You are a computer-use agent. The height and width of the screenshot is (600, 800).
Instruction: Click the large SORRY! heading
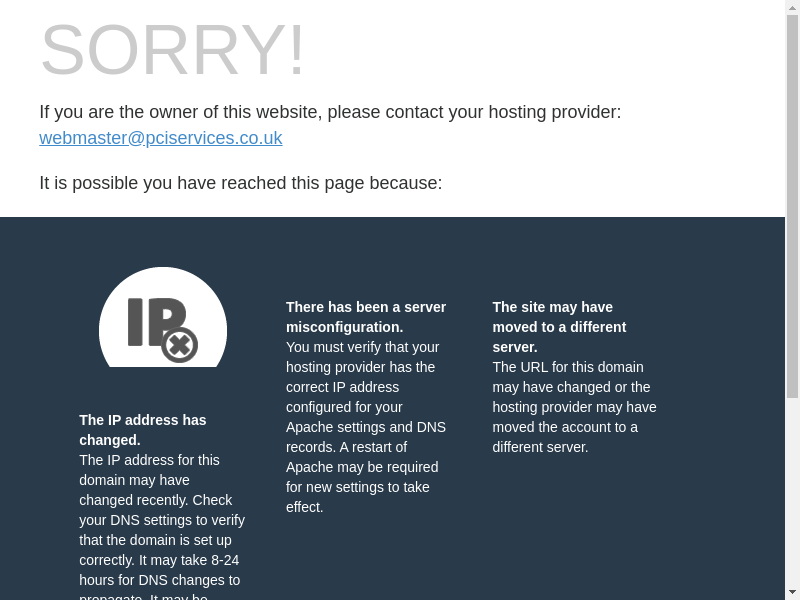[x=172, y=49]
